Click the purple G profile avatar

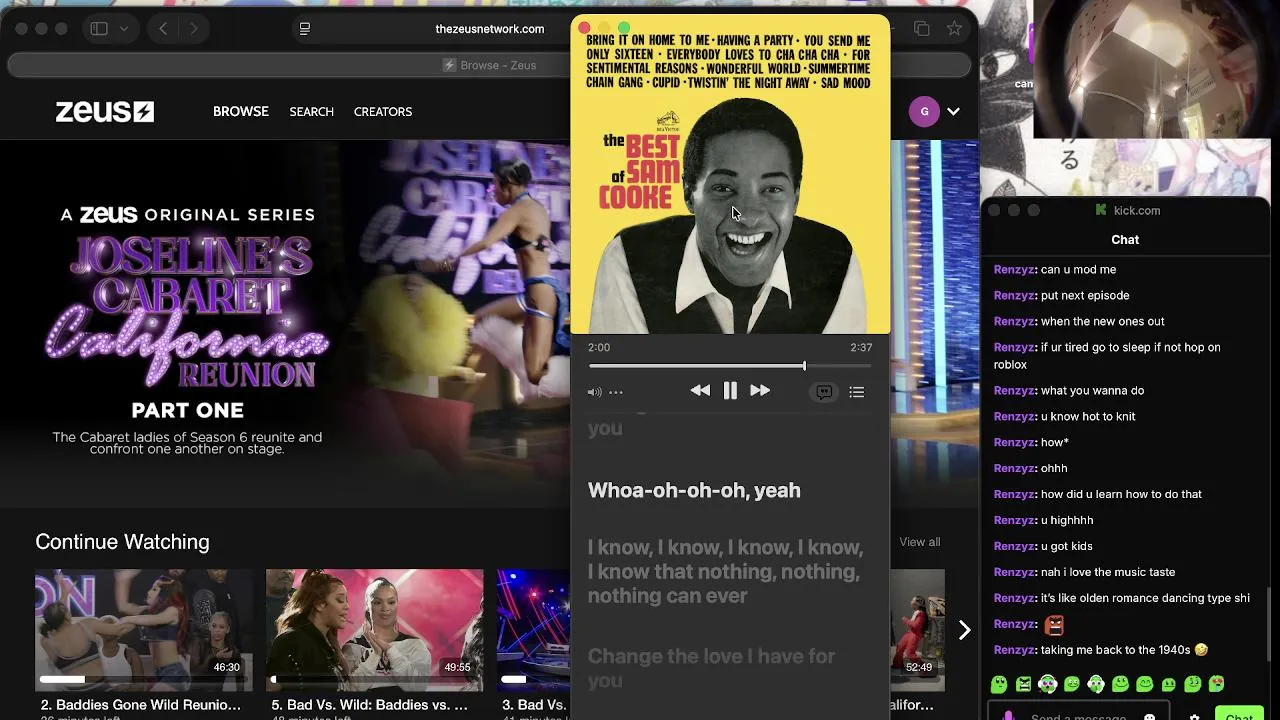tap(924, 111)
